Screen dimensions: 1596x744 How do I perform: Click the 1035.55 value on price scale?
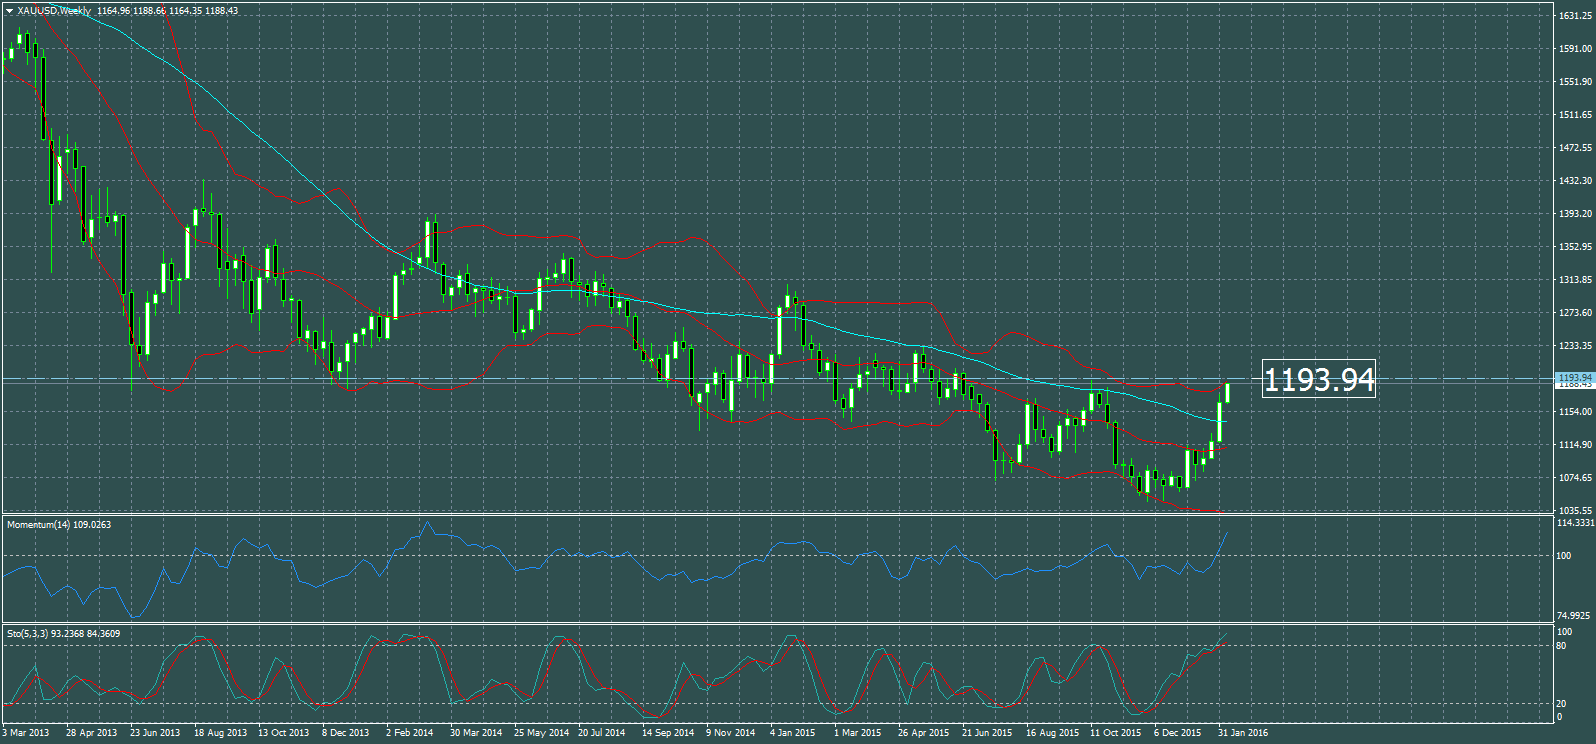1574,510
